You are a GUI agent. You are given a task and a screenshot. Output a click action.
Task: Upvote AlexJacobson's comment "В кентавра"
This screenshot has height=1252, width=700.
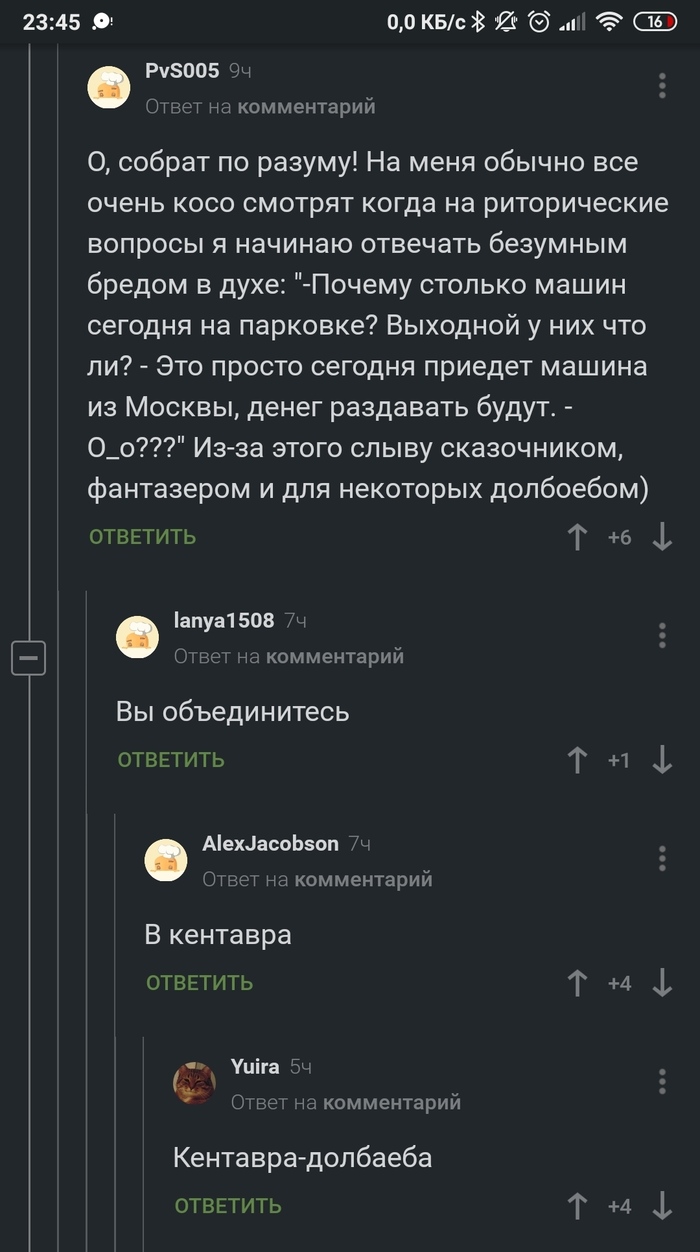pyautogui.click(x=577, y=983)
